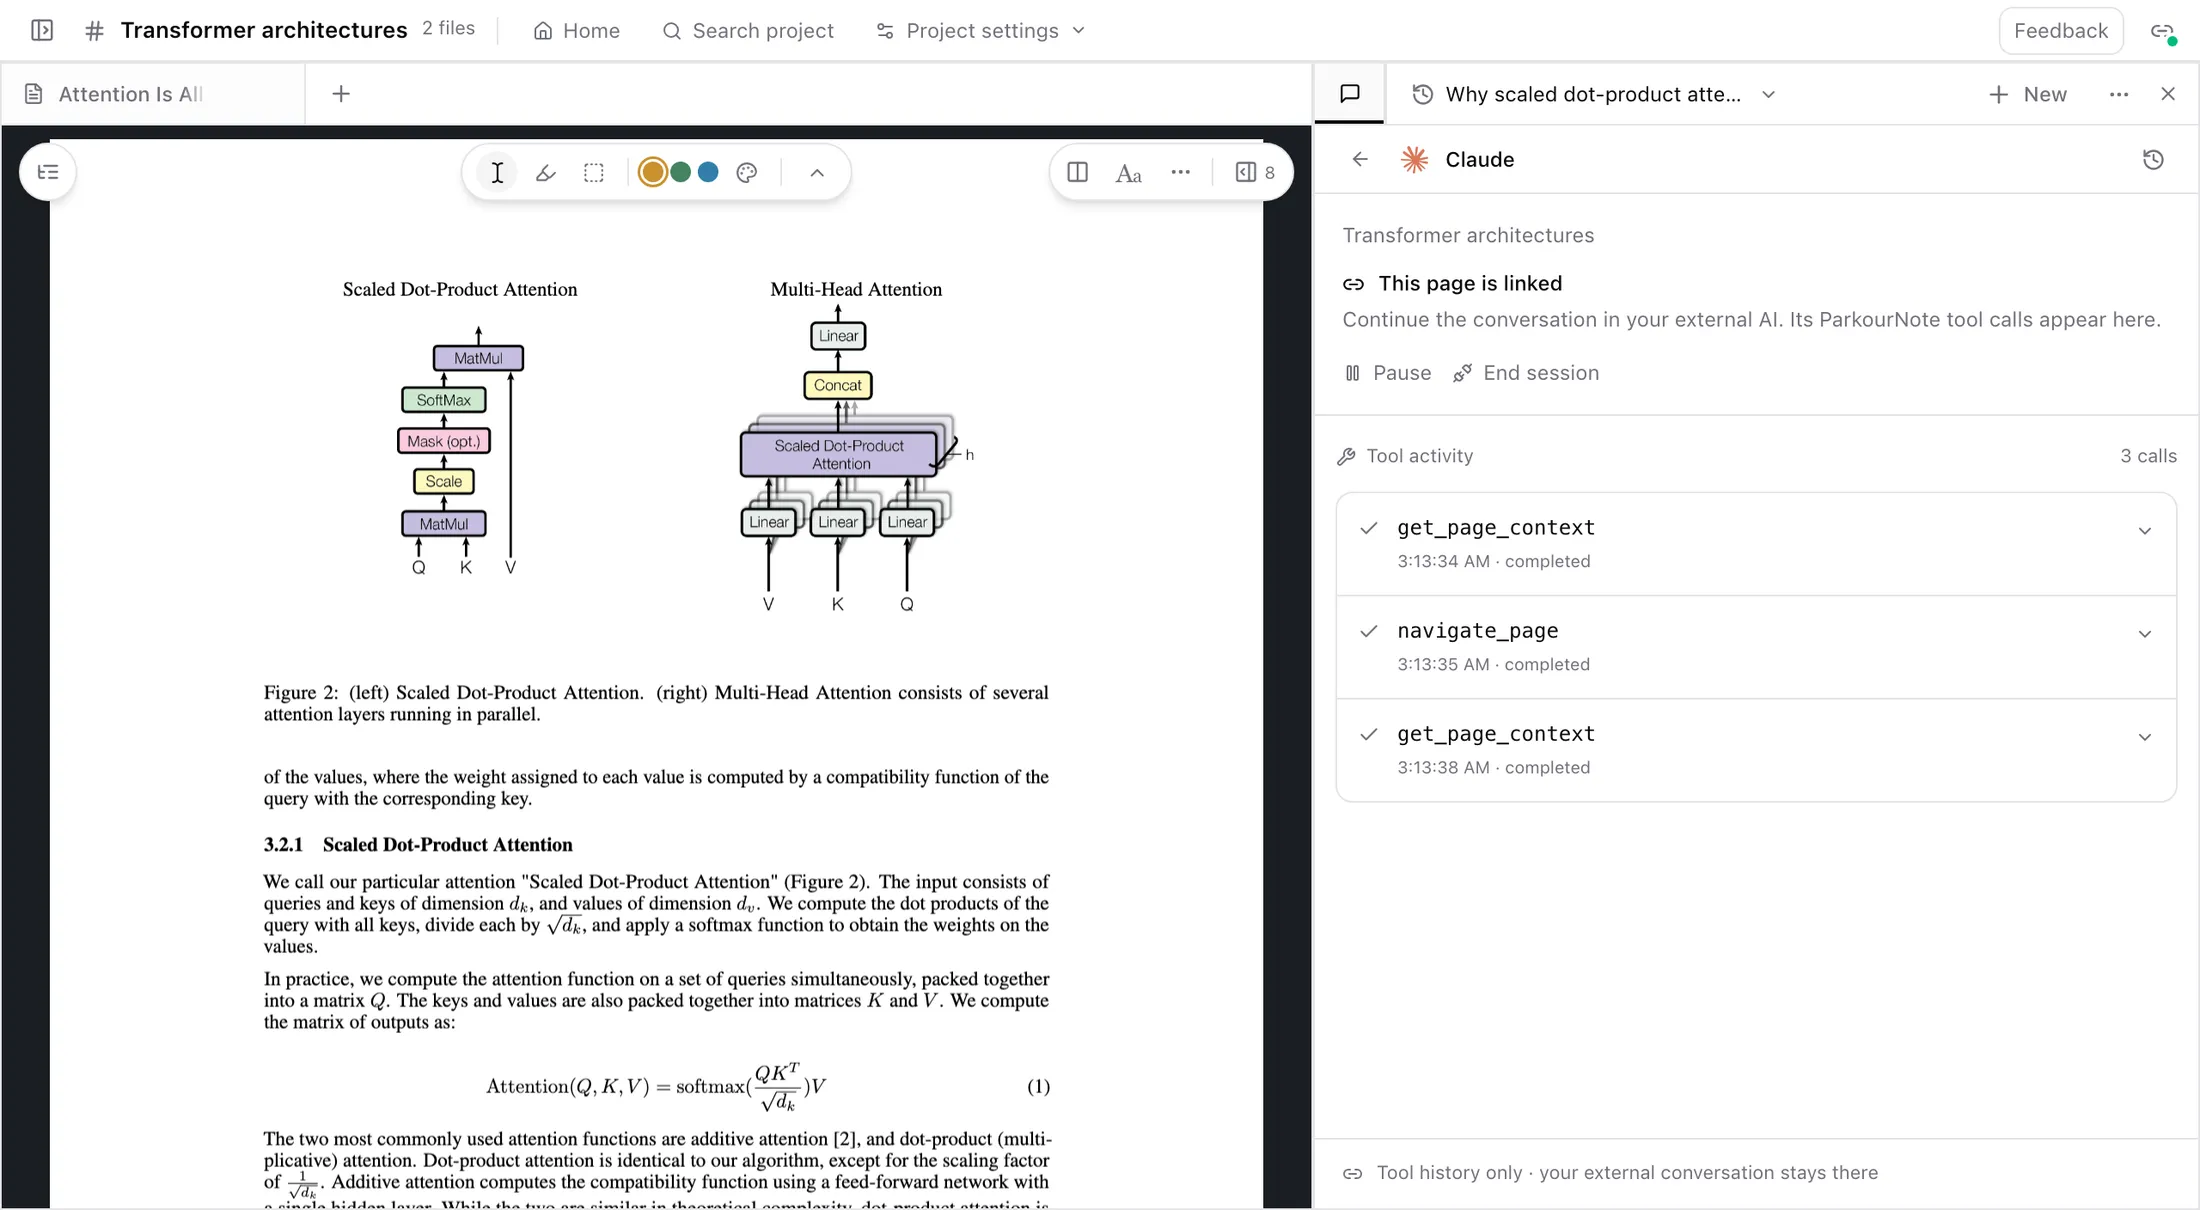End session link

click(1526, 373)
